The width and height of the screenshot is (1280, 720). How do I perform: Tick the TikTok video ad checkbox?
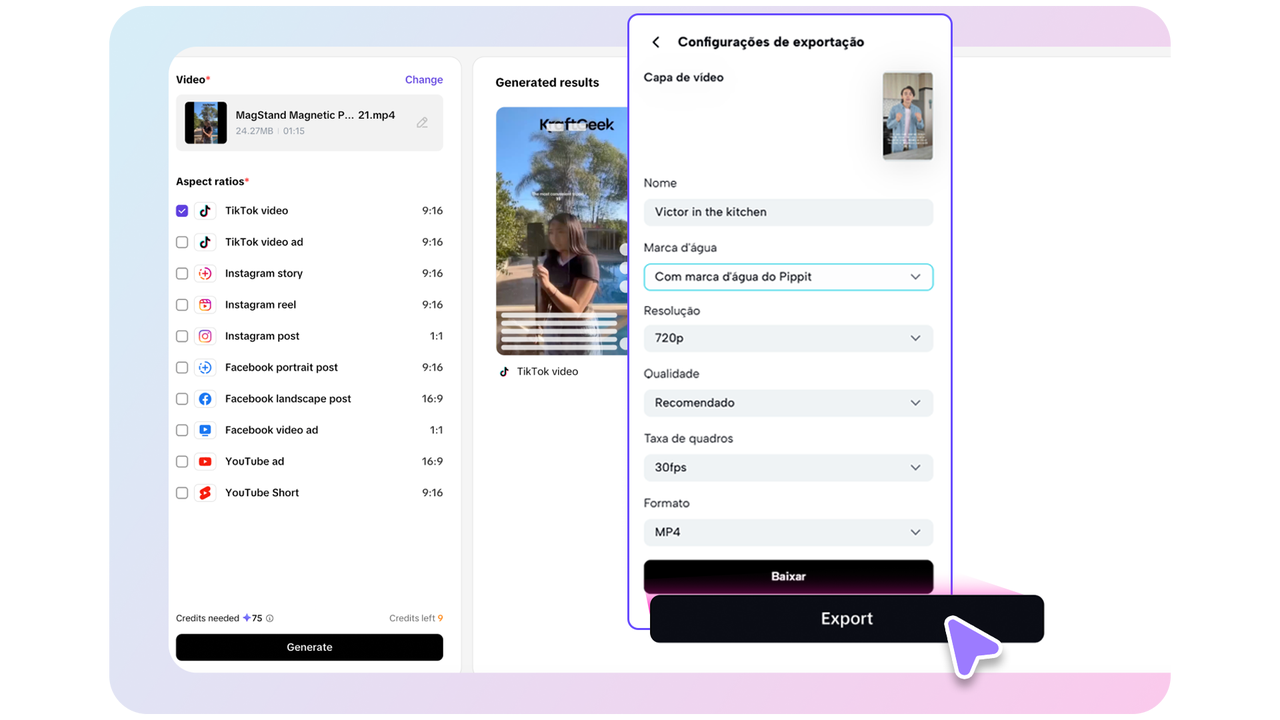[182, 242]
